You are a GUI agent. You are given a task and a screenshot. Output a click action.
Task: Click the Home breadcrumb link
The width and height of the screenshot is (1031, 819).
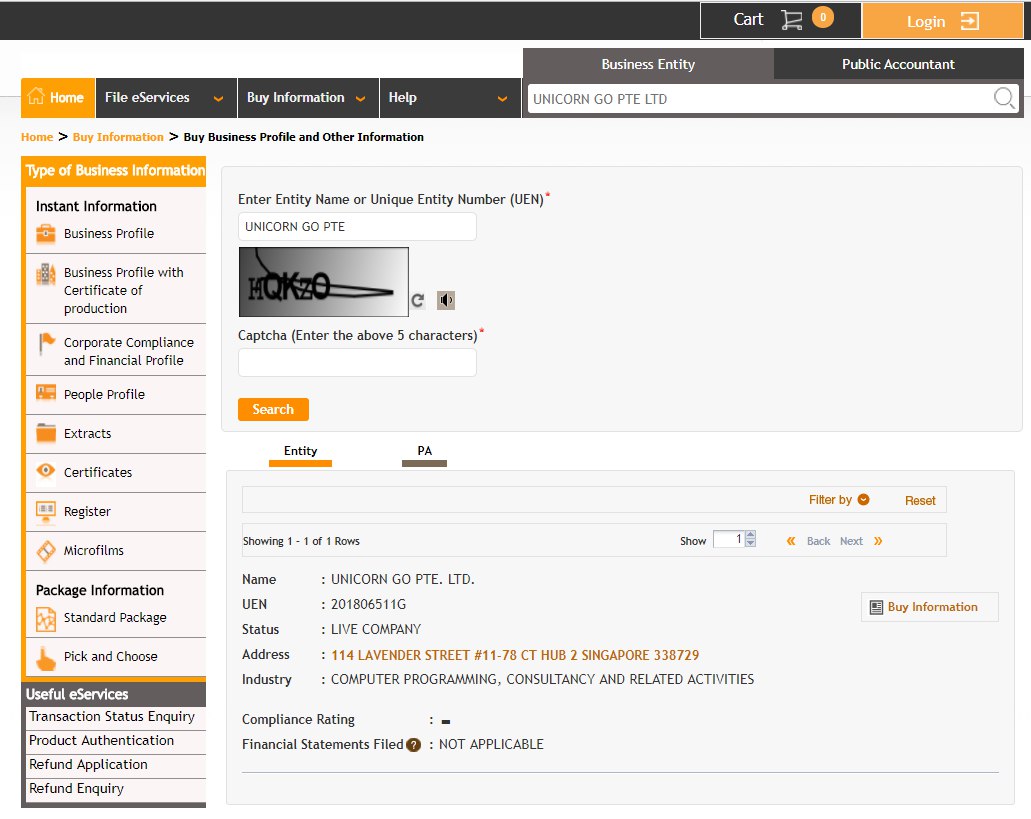pos(37,137)
